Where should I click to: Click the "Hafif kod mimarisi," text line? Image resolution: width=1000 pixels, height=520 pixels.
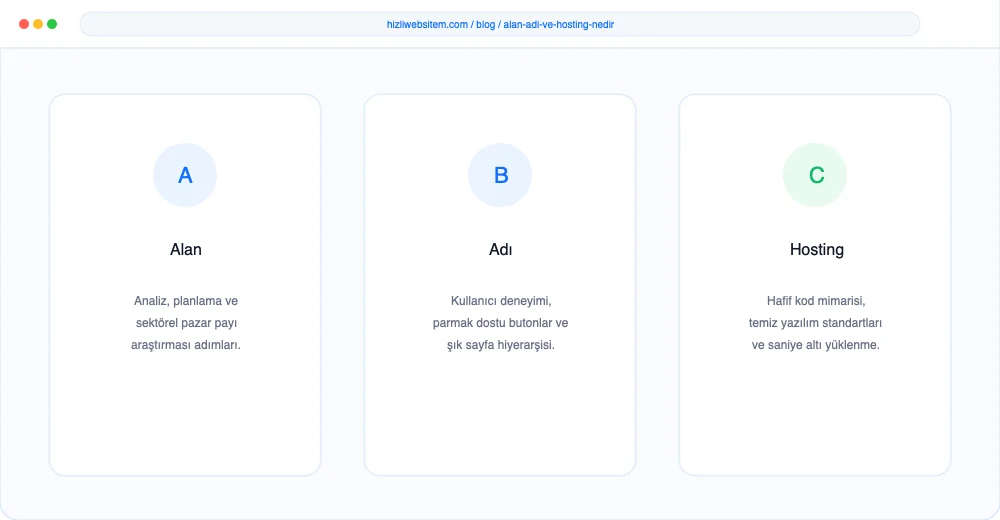816,301
